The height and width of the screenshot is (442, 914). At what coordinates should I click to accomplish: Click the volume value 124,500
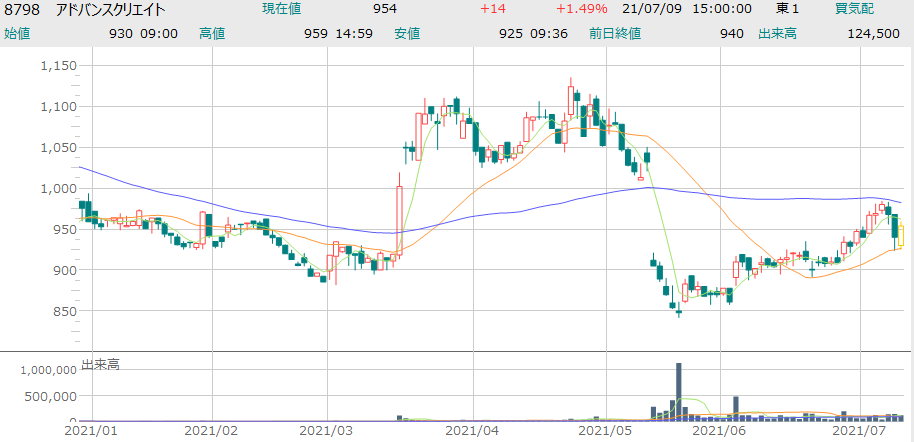click(x=876, y=33)
